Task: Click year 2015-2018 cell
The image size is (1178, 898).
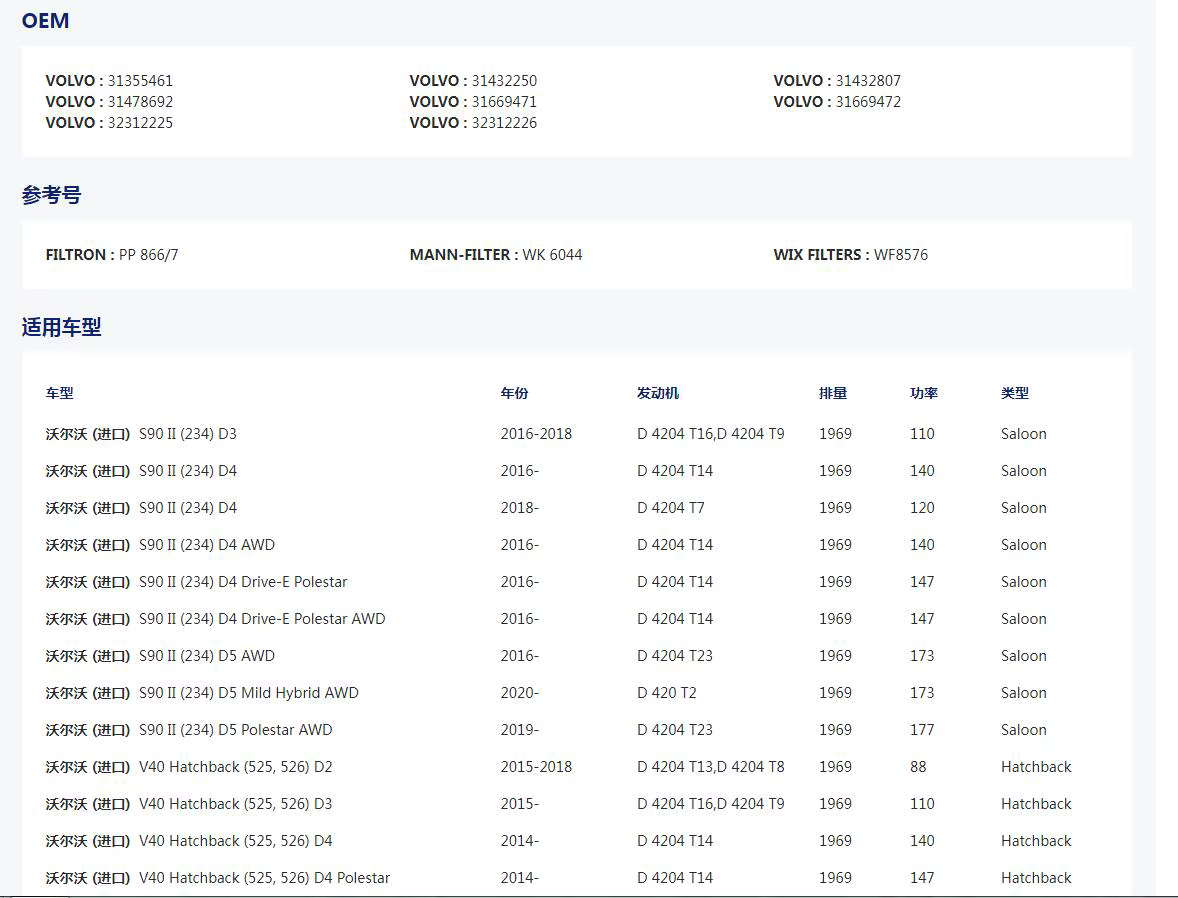Action: click(x=536, y=766)
